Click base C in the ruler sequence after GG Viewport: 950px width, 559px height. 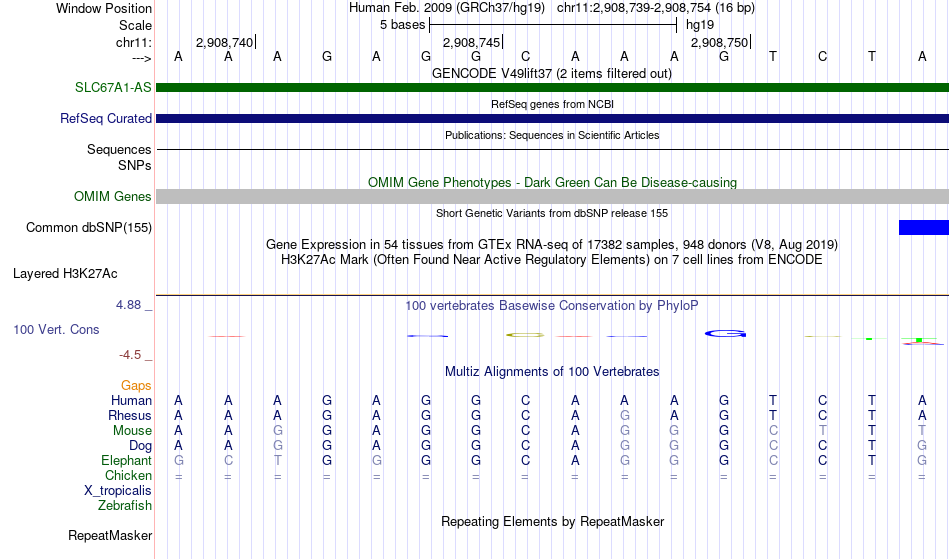525,56
